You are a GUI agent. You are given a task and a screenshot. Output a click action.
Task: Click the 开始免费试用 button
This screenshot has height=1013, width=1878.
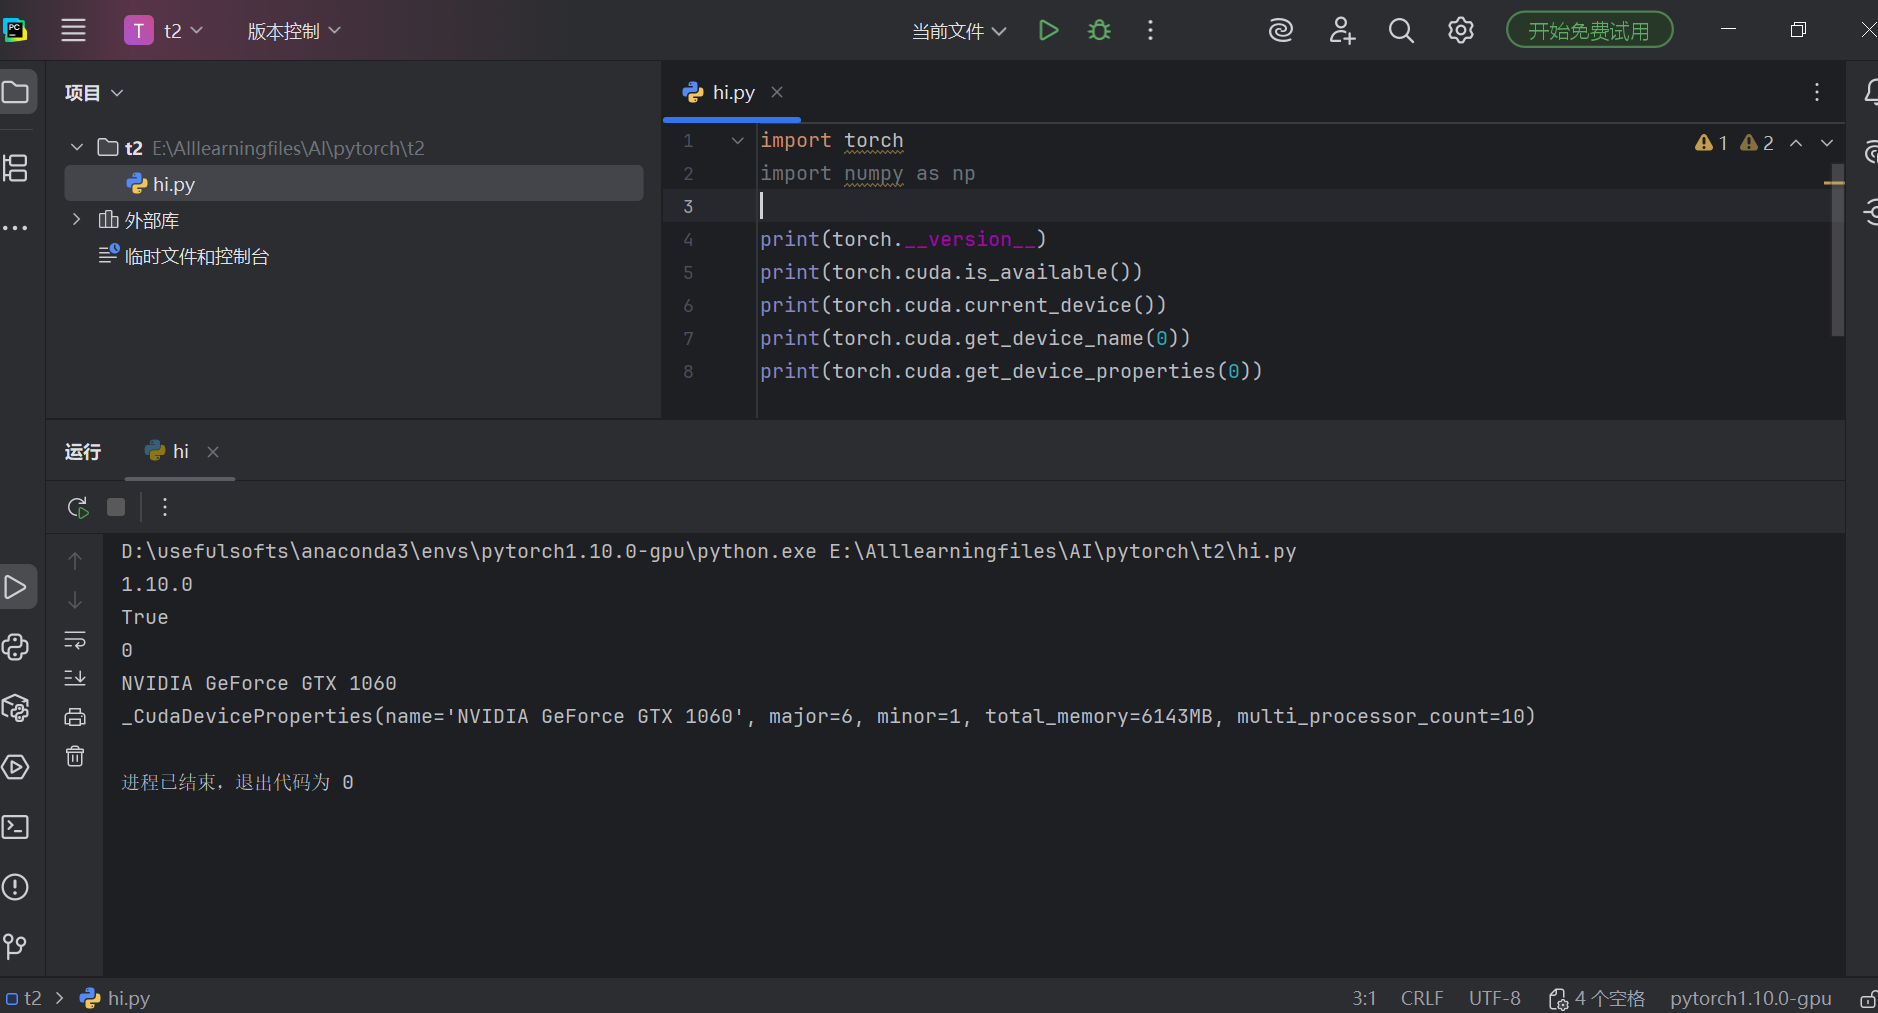point(1589,31)
